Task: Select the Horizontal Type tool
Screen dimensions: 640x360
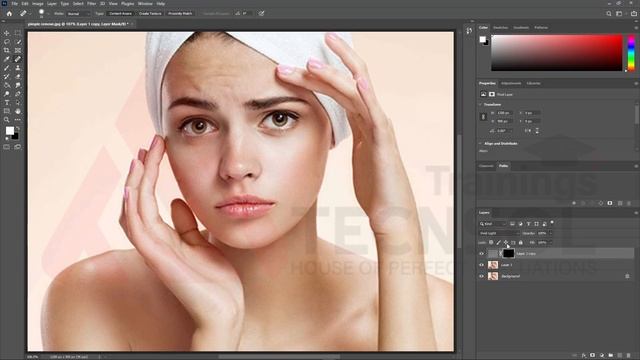Action: point(7,102)
